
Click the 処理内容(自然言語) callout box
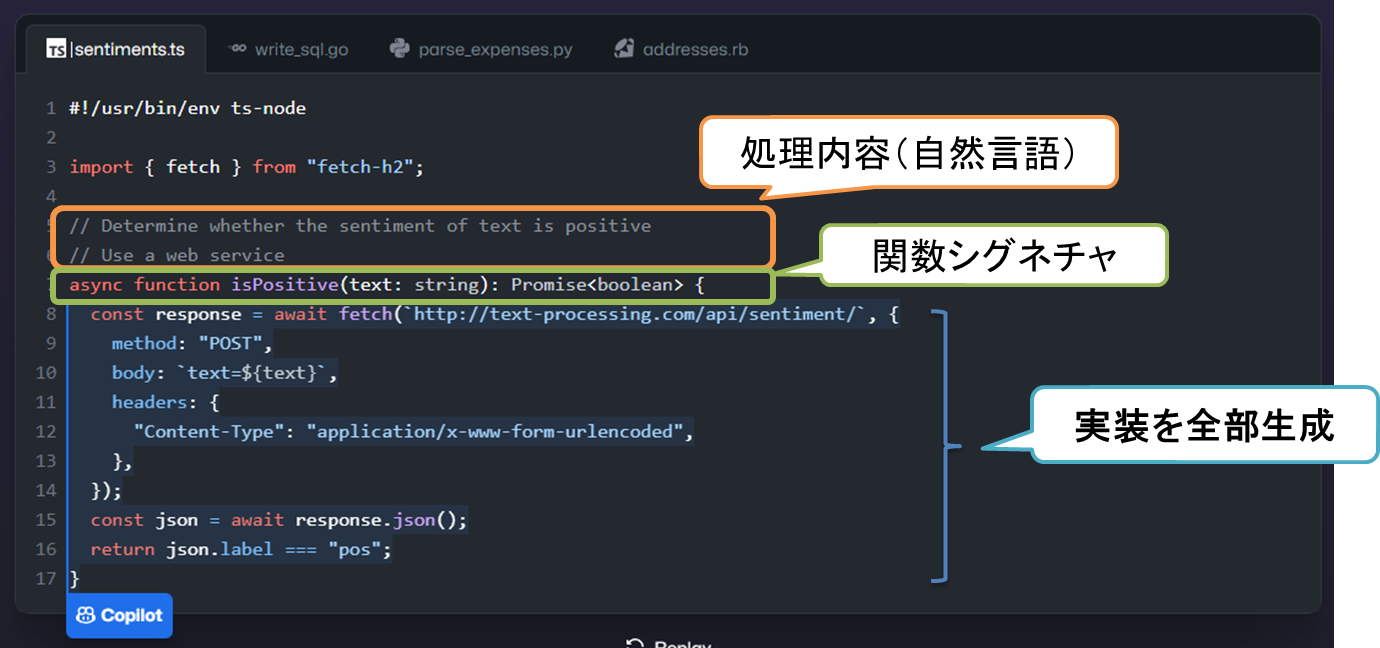(x=908, y=152)
